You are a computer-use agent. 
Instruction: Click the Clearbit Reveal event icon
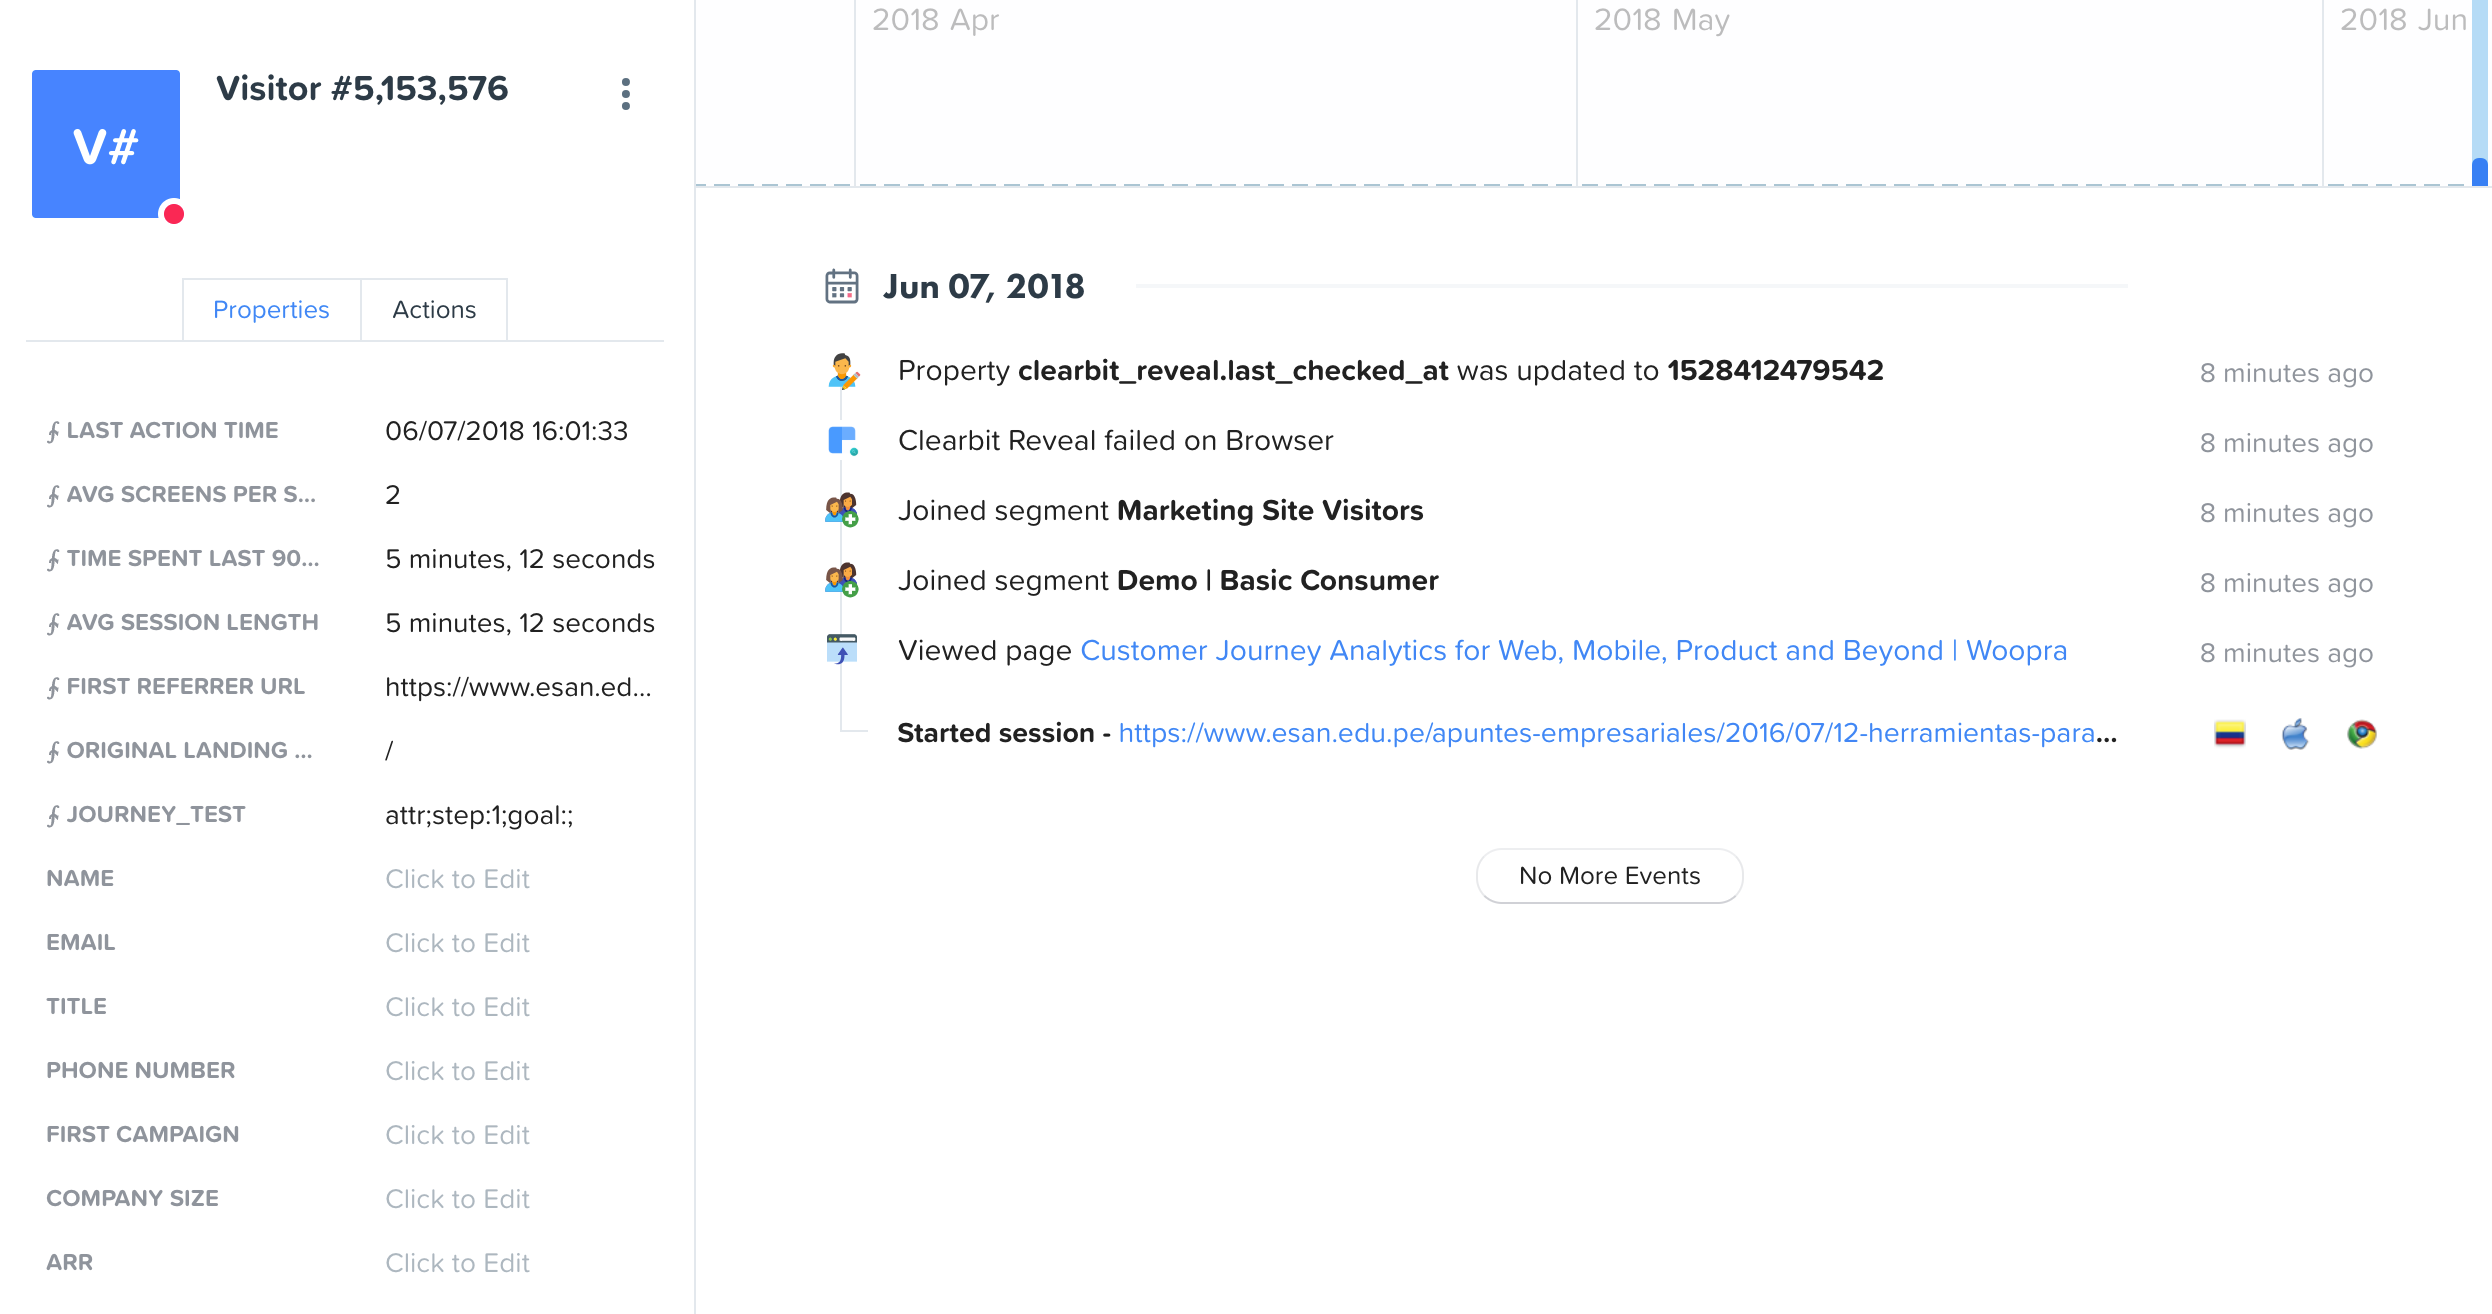(x=842, y=441)
